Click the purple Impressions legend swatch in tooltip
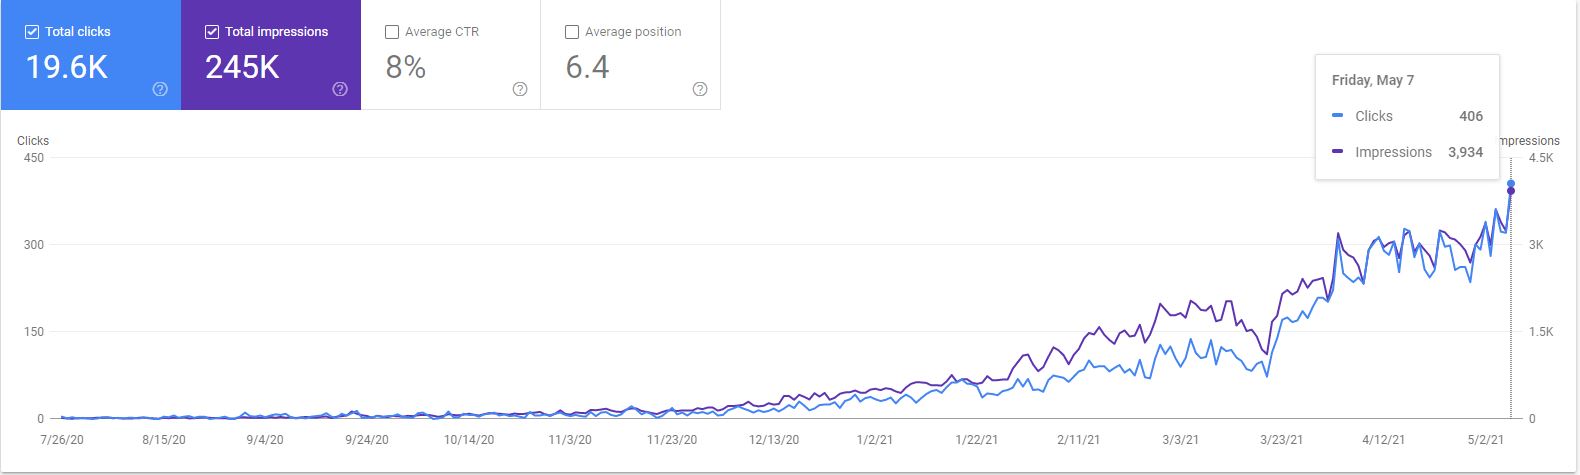 point(1338,152)
